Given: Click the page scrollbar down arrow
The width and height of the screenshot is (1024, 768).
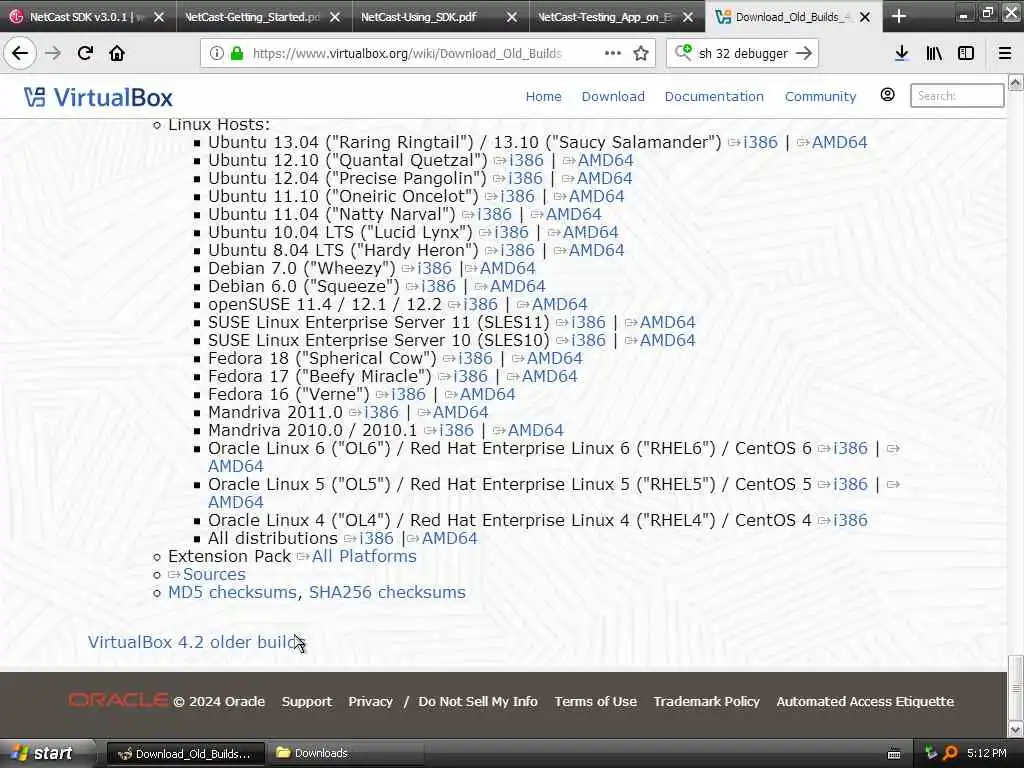Looking at the screenshot, I should [1016, 729].
